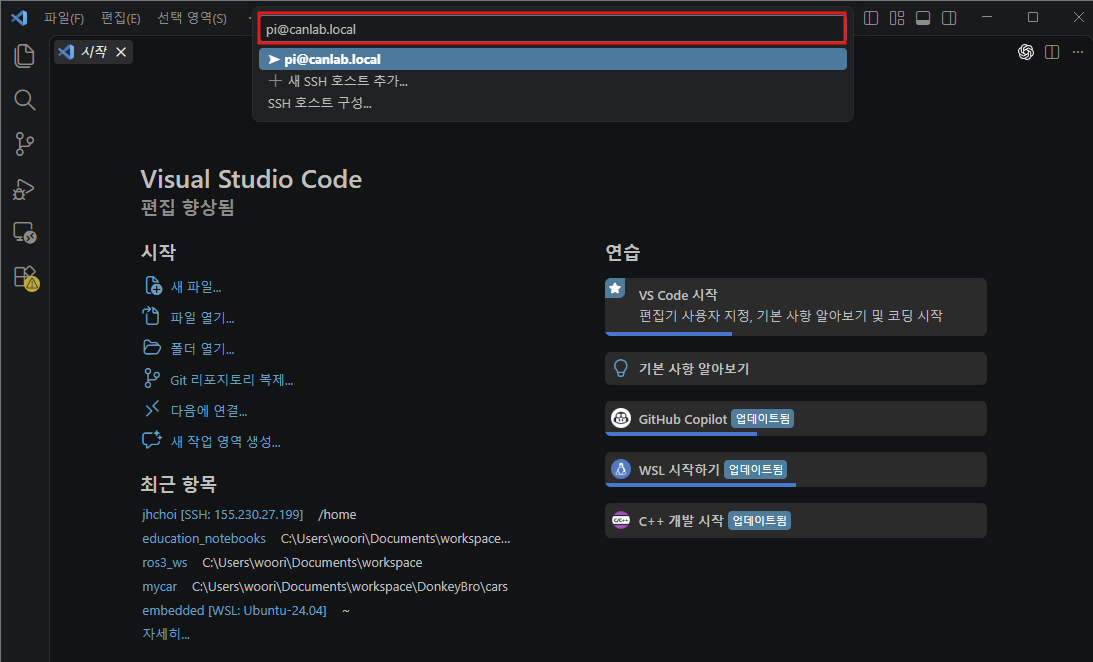Select pi@canlab.local host suggestion
Image resolution: width=1093 pixels, height=662 pixels.
point(553,59)
